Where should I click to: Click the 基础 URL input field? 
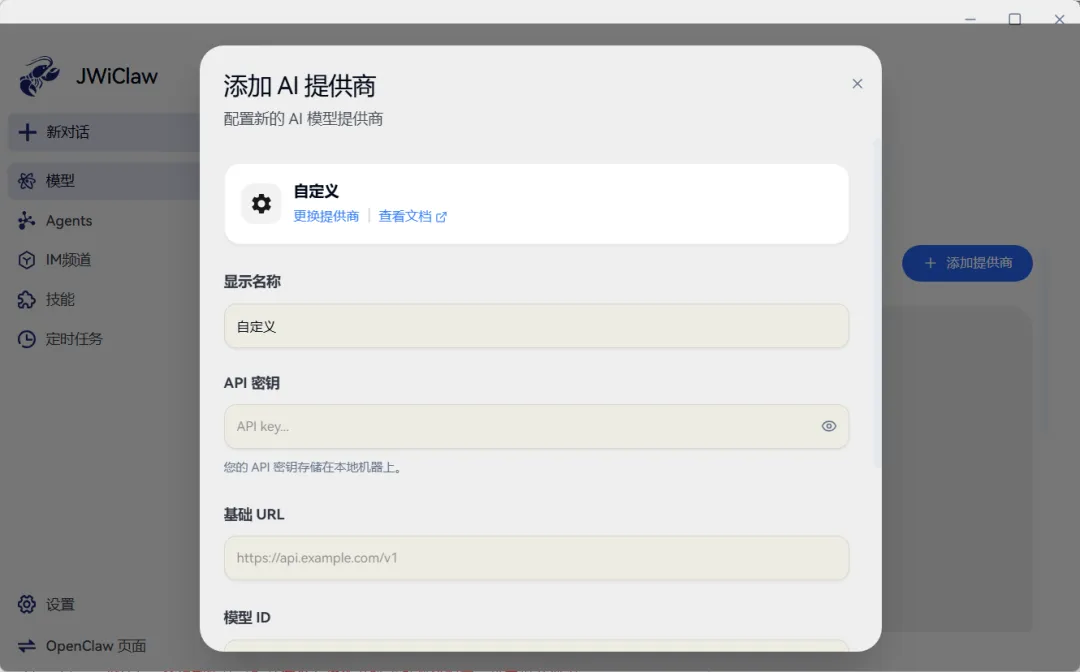(x=536, y=558)
